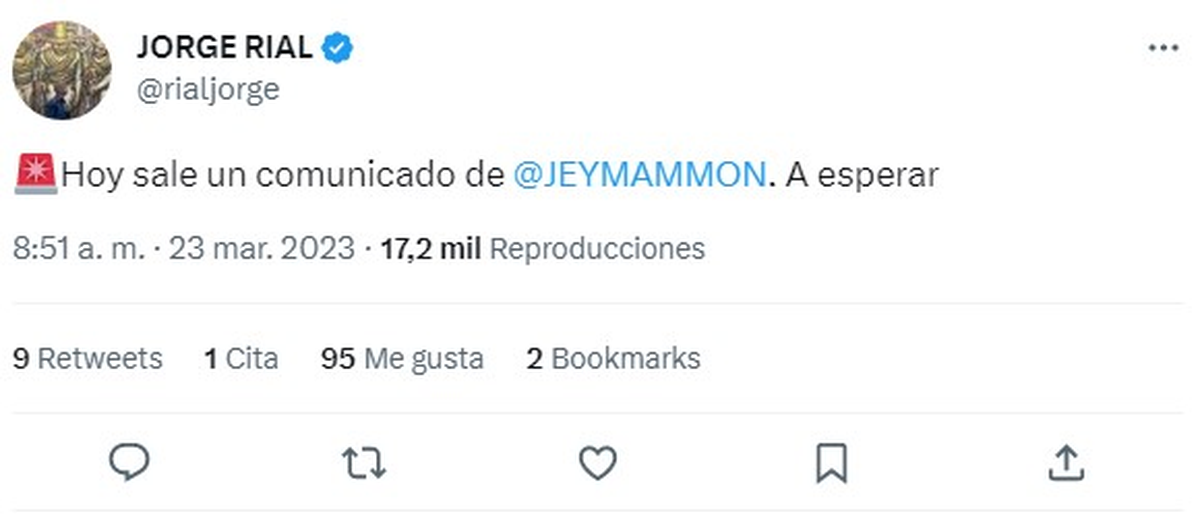Like the tweet with heart icon
The image size is (1200, 526).
(x=598, y=462)
